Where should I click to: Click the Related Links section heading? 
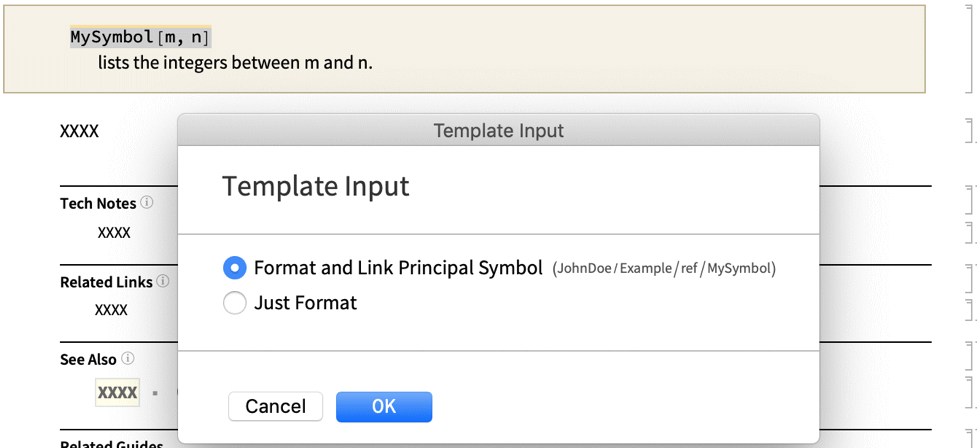[106, 283]
